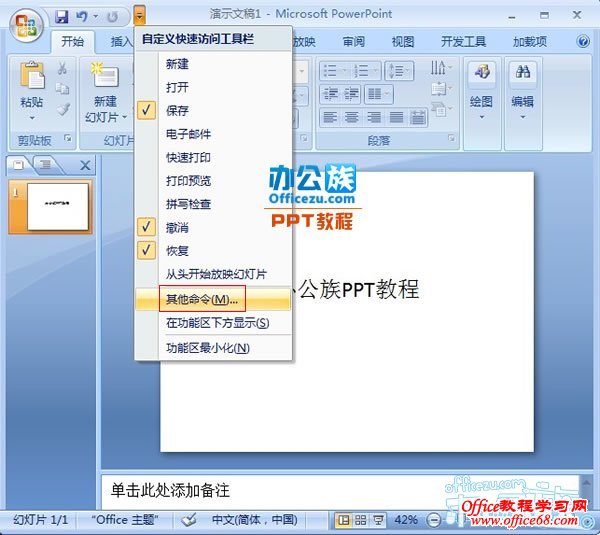Image resolution: width=600 pixels, height=535 pixels.
Task: Choose 其他命令(M)... menu item
Action: [x=213, y=299]
